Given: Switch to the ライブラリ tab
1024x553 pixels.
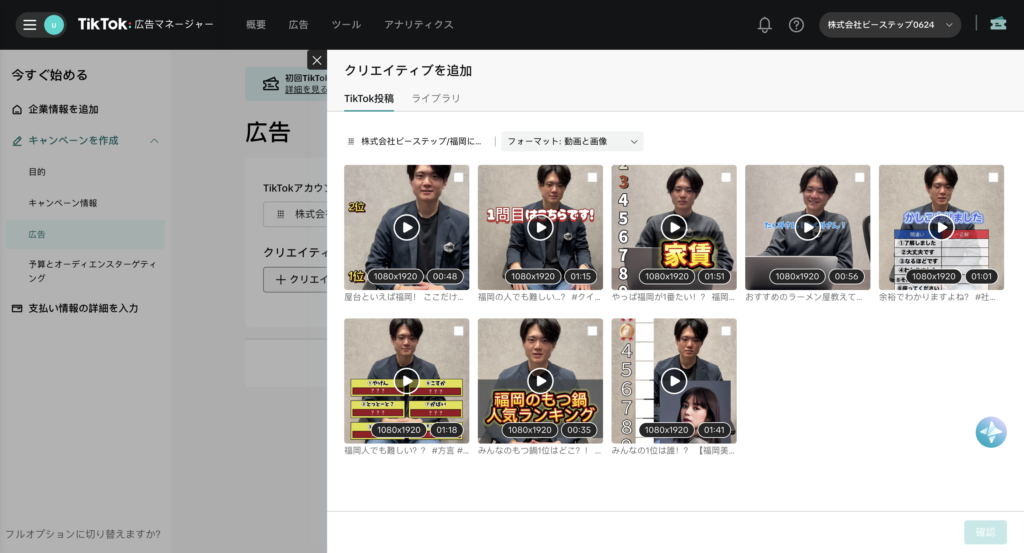Looking at the screenshot, I should point(436,99).
